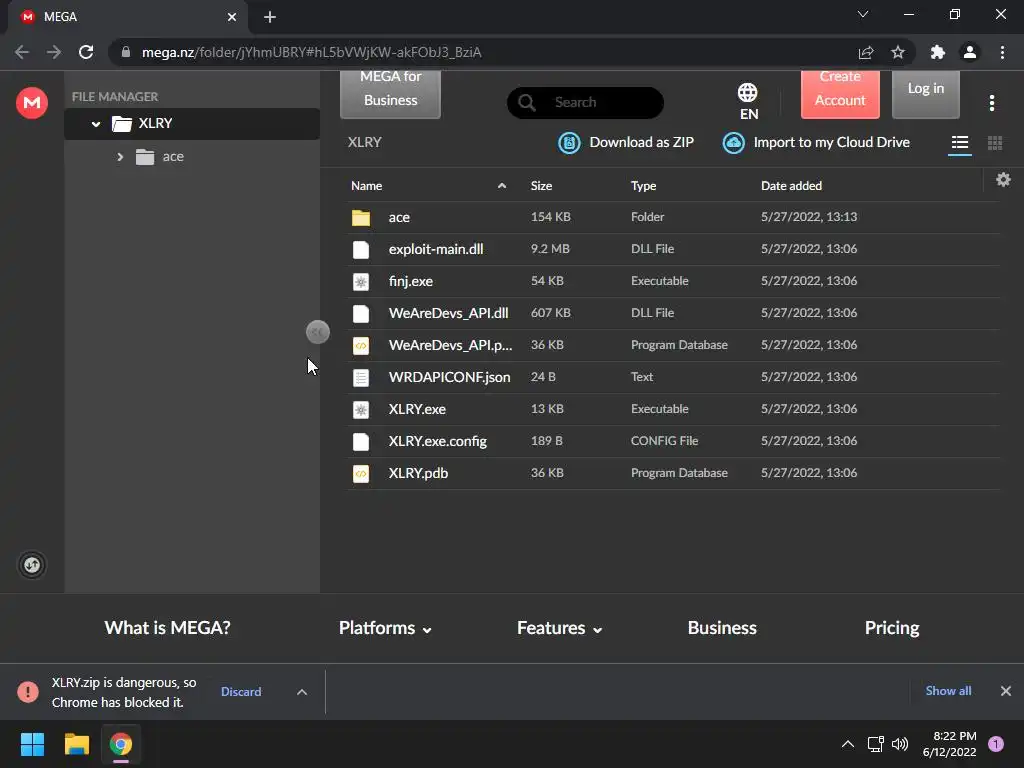
Task: Open the XLRY.zip download options arrow
Action: 302,692
